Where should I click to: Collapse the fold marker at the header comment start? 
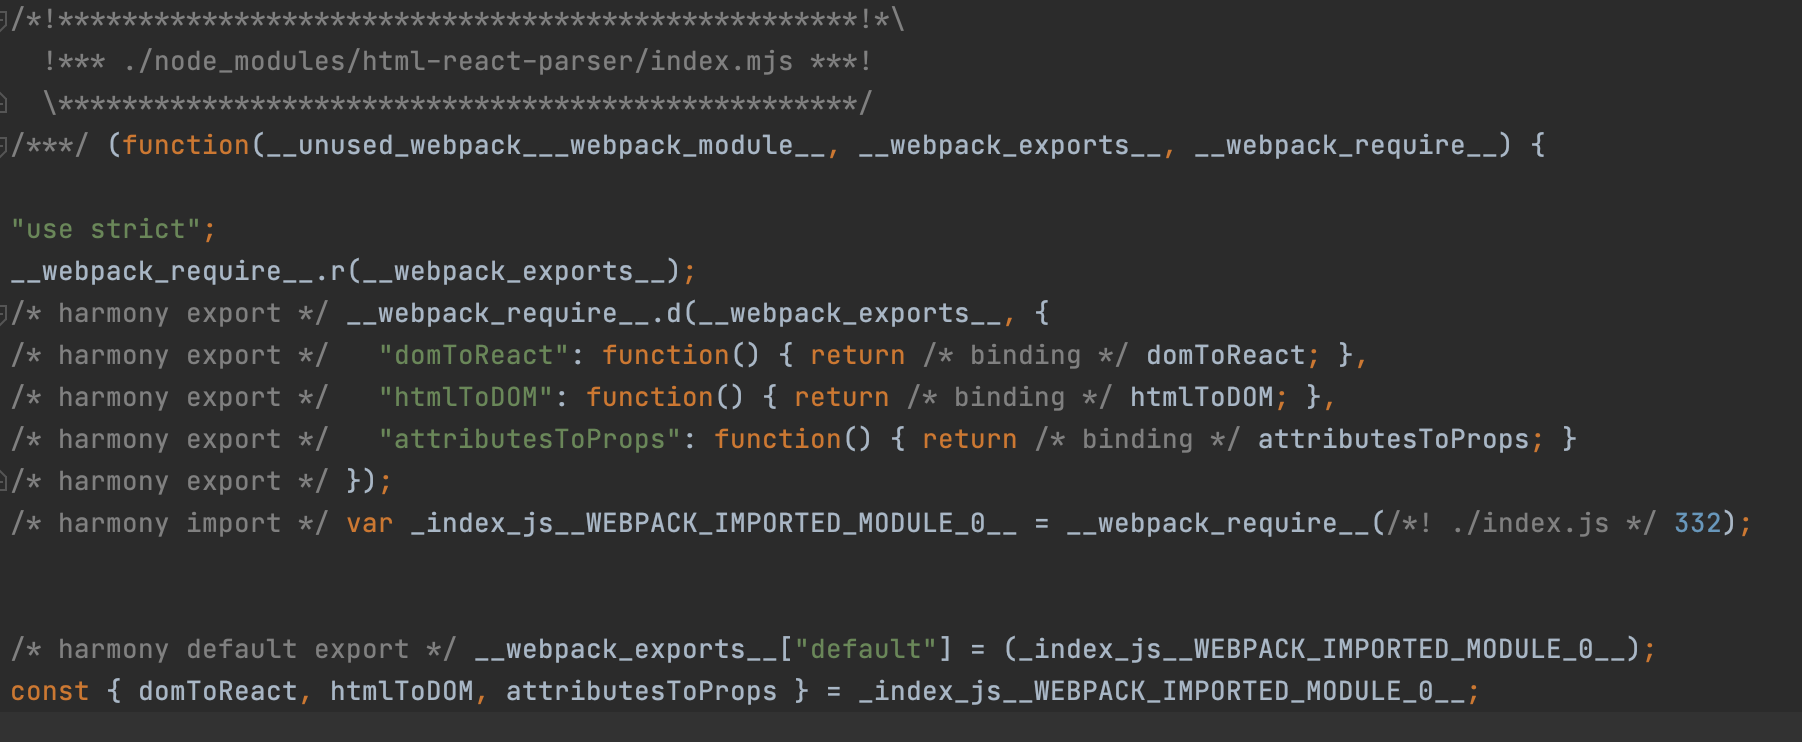(x=3, y=20)
